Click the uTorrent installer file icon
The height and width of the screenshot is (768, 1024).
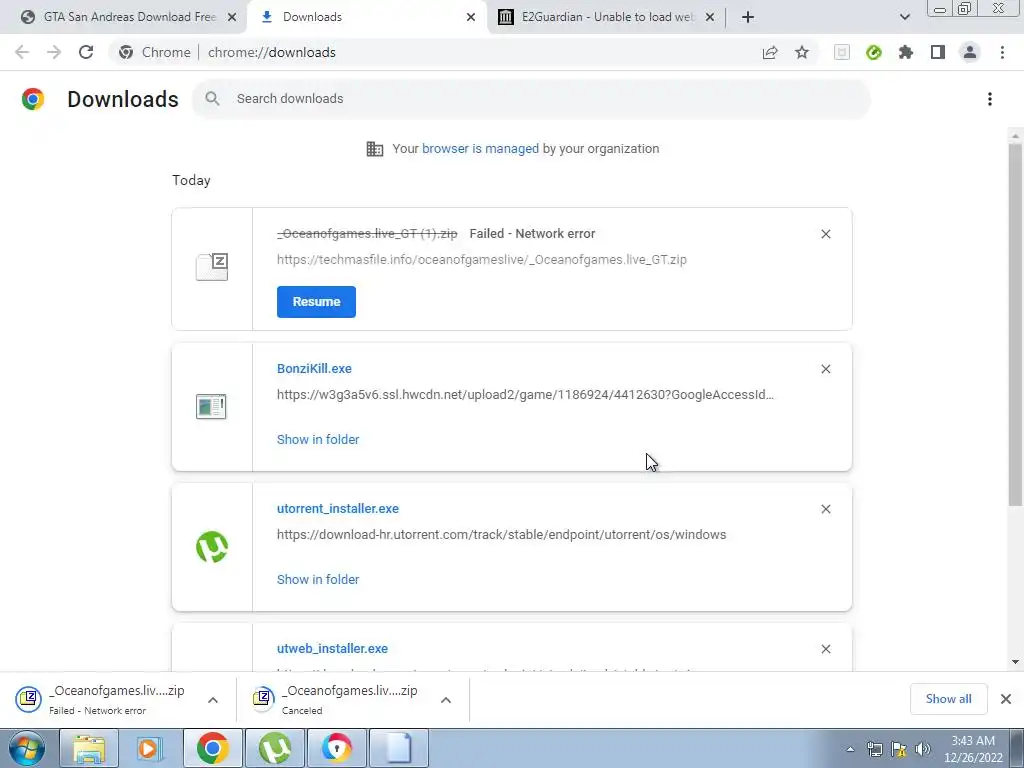pyautogui.click(x=212, y=547)
